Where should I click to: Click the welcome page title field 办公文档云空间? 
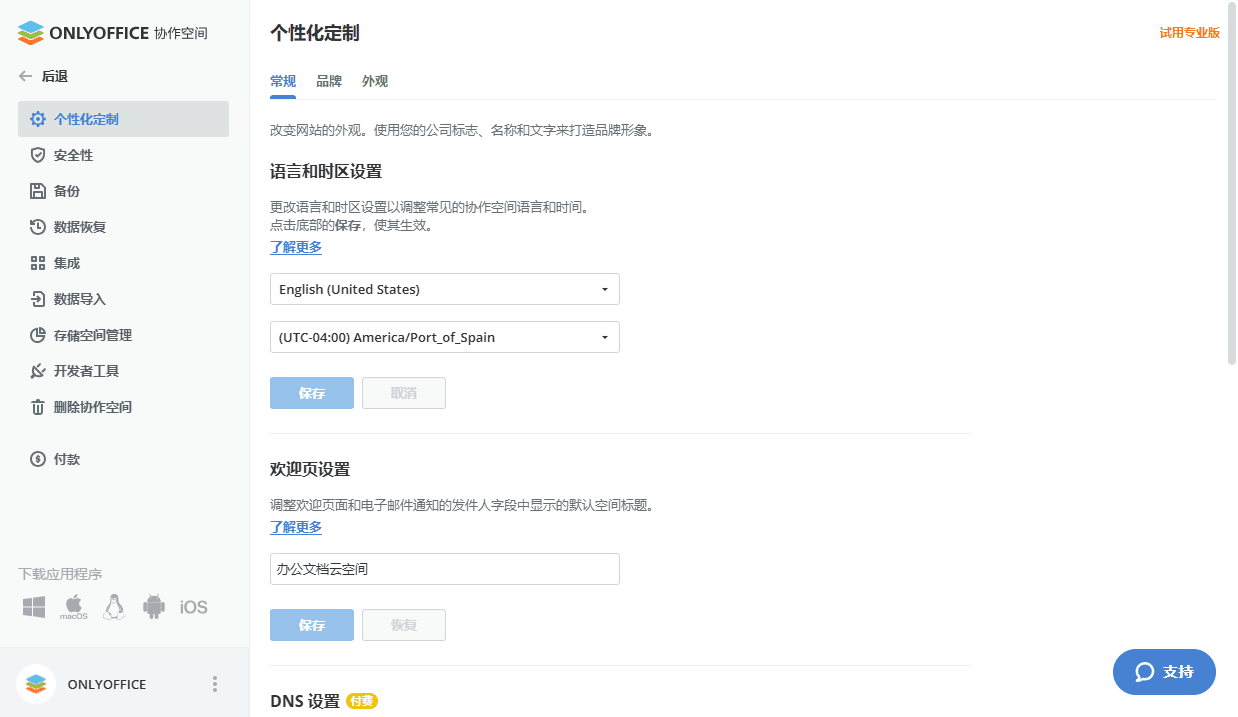pyautogui.click(x=445, y=569)
